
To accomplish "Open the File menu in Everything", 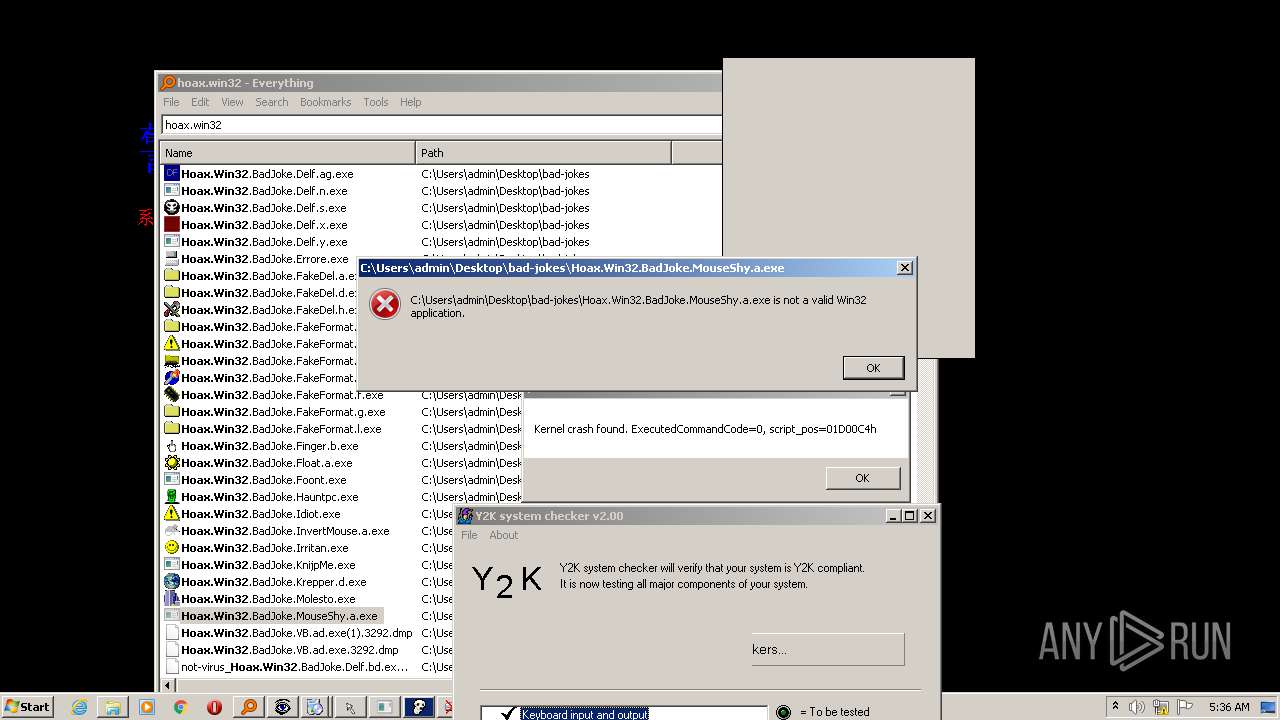I will (x=171, y=102).
